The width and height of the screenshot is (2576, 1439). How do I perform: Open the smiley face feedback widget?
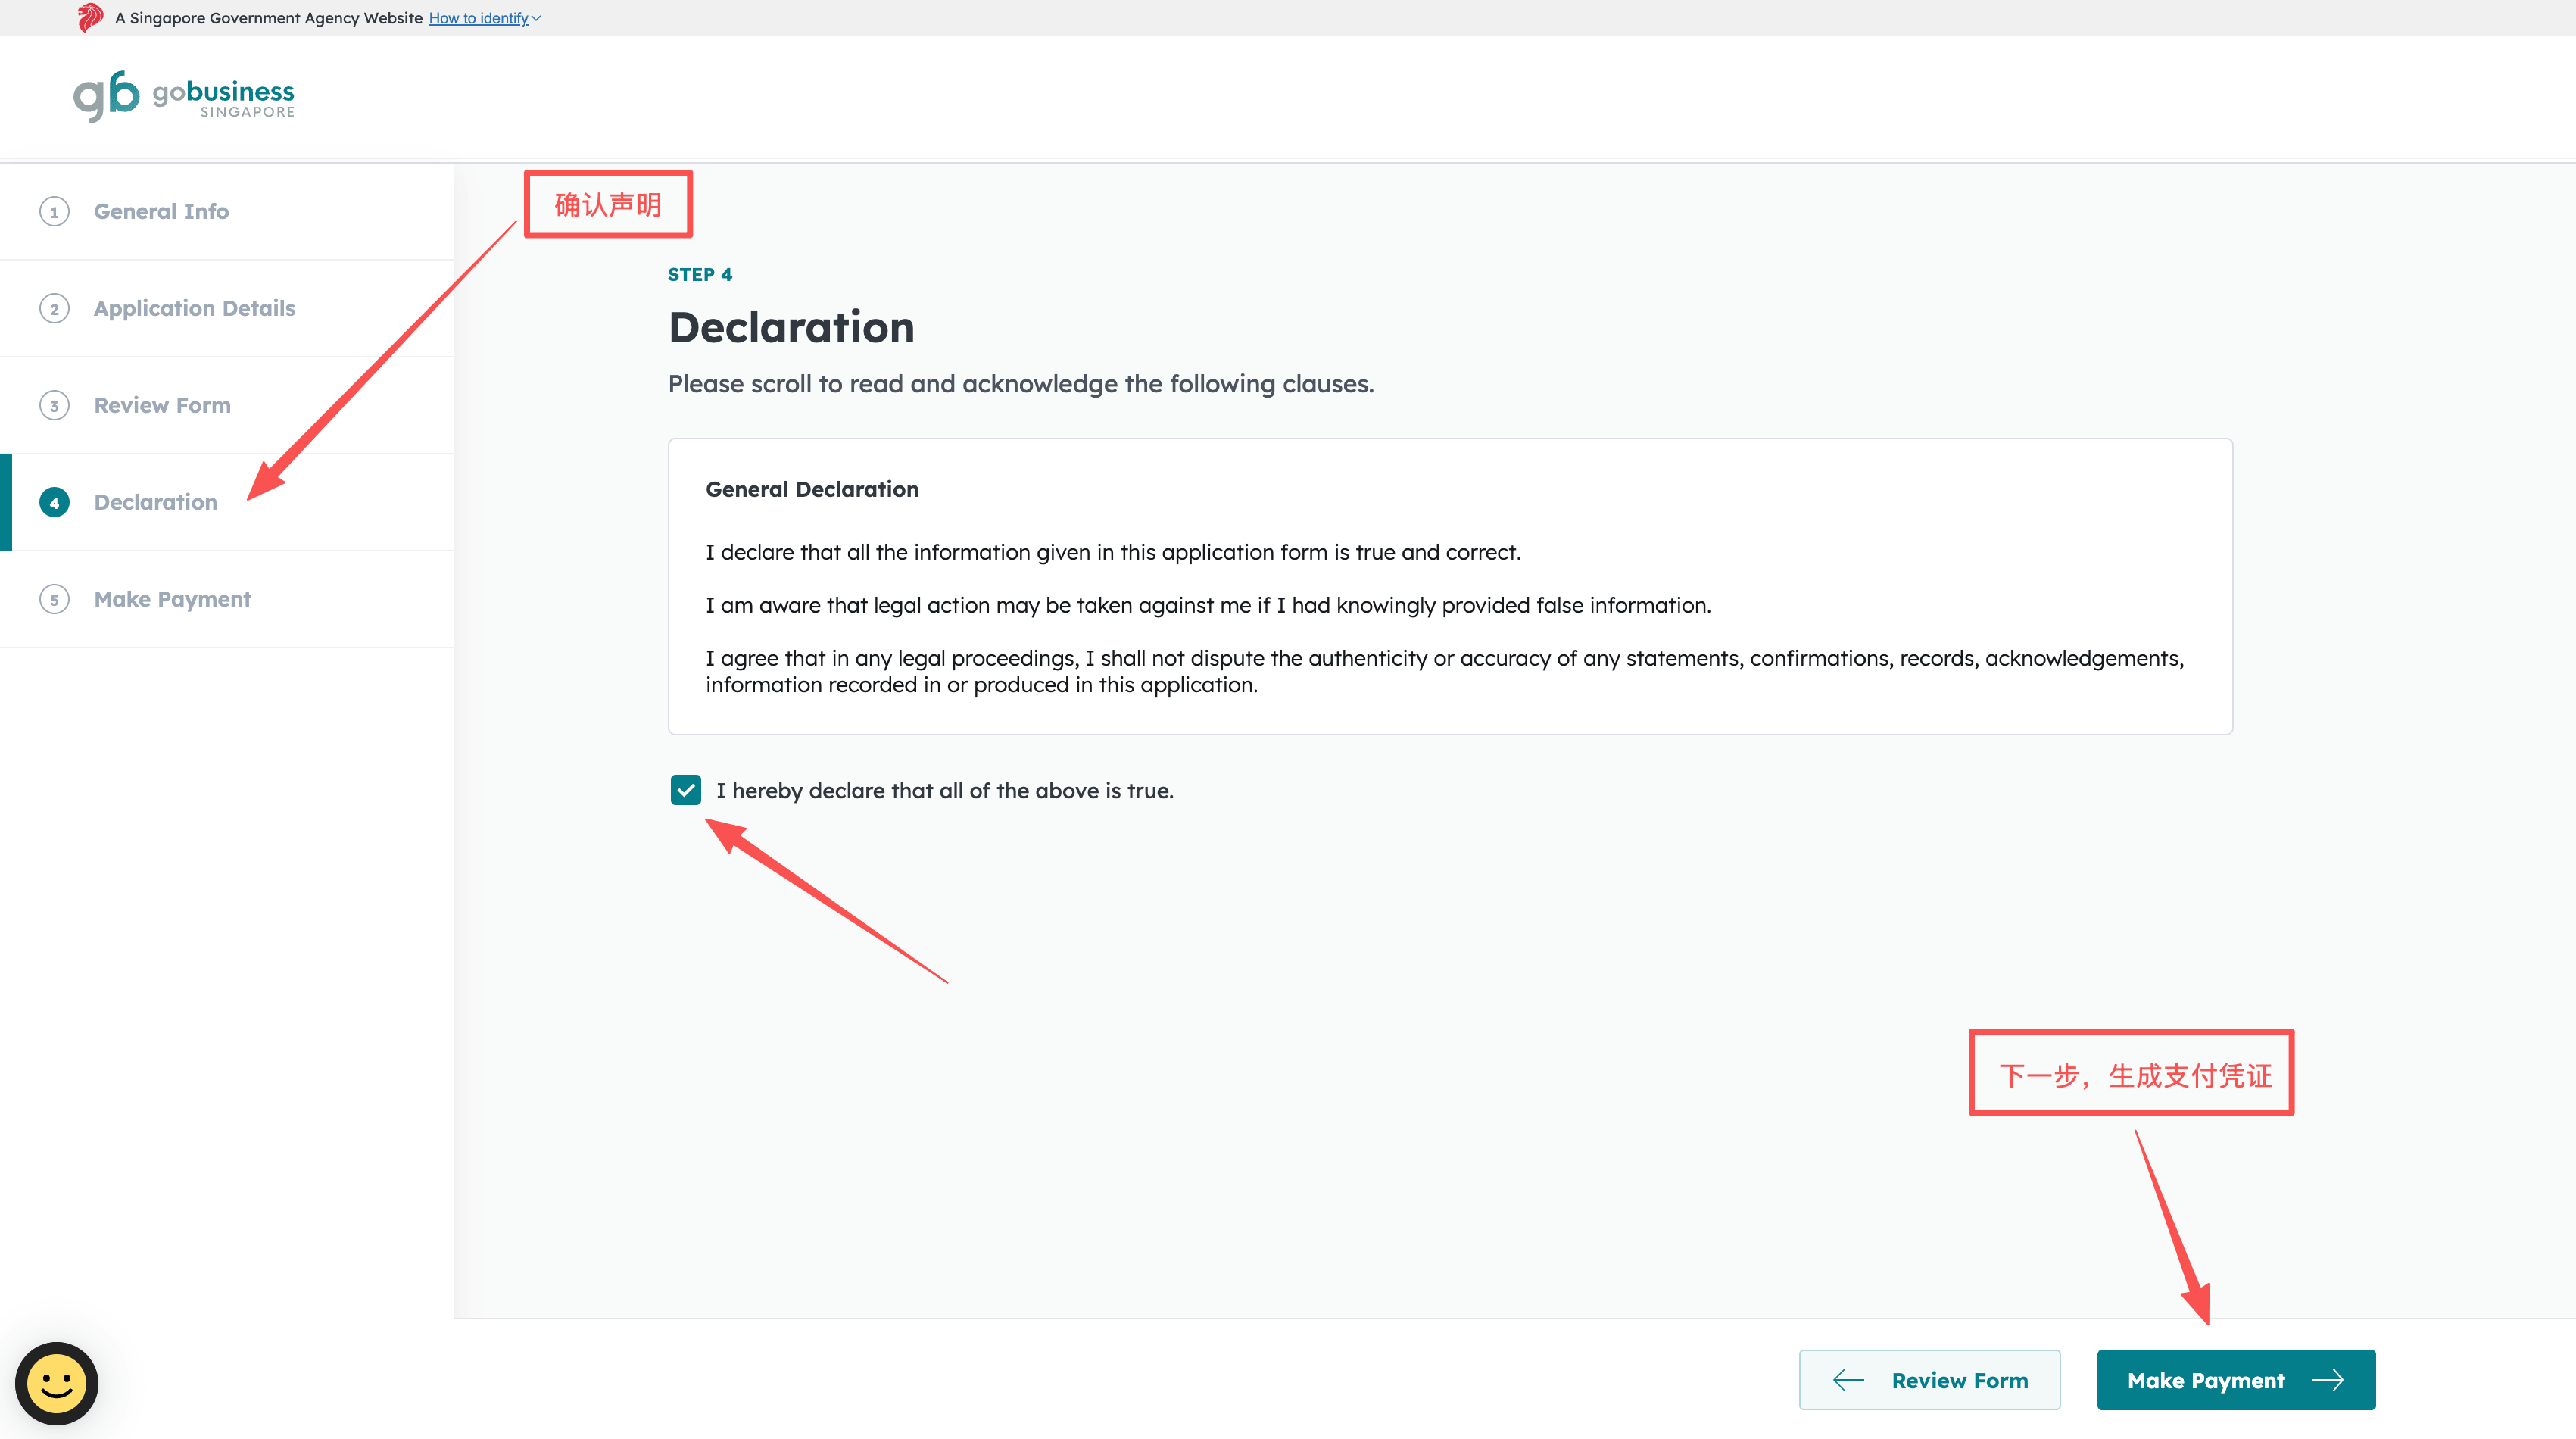click(57, 1383)
